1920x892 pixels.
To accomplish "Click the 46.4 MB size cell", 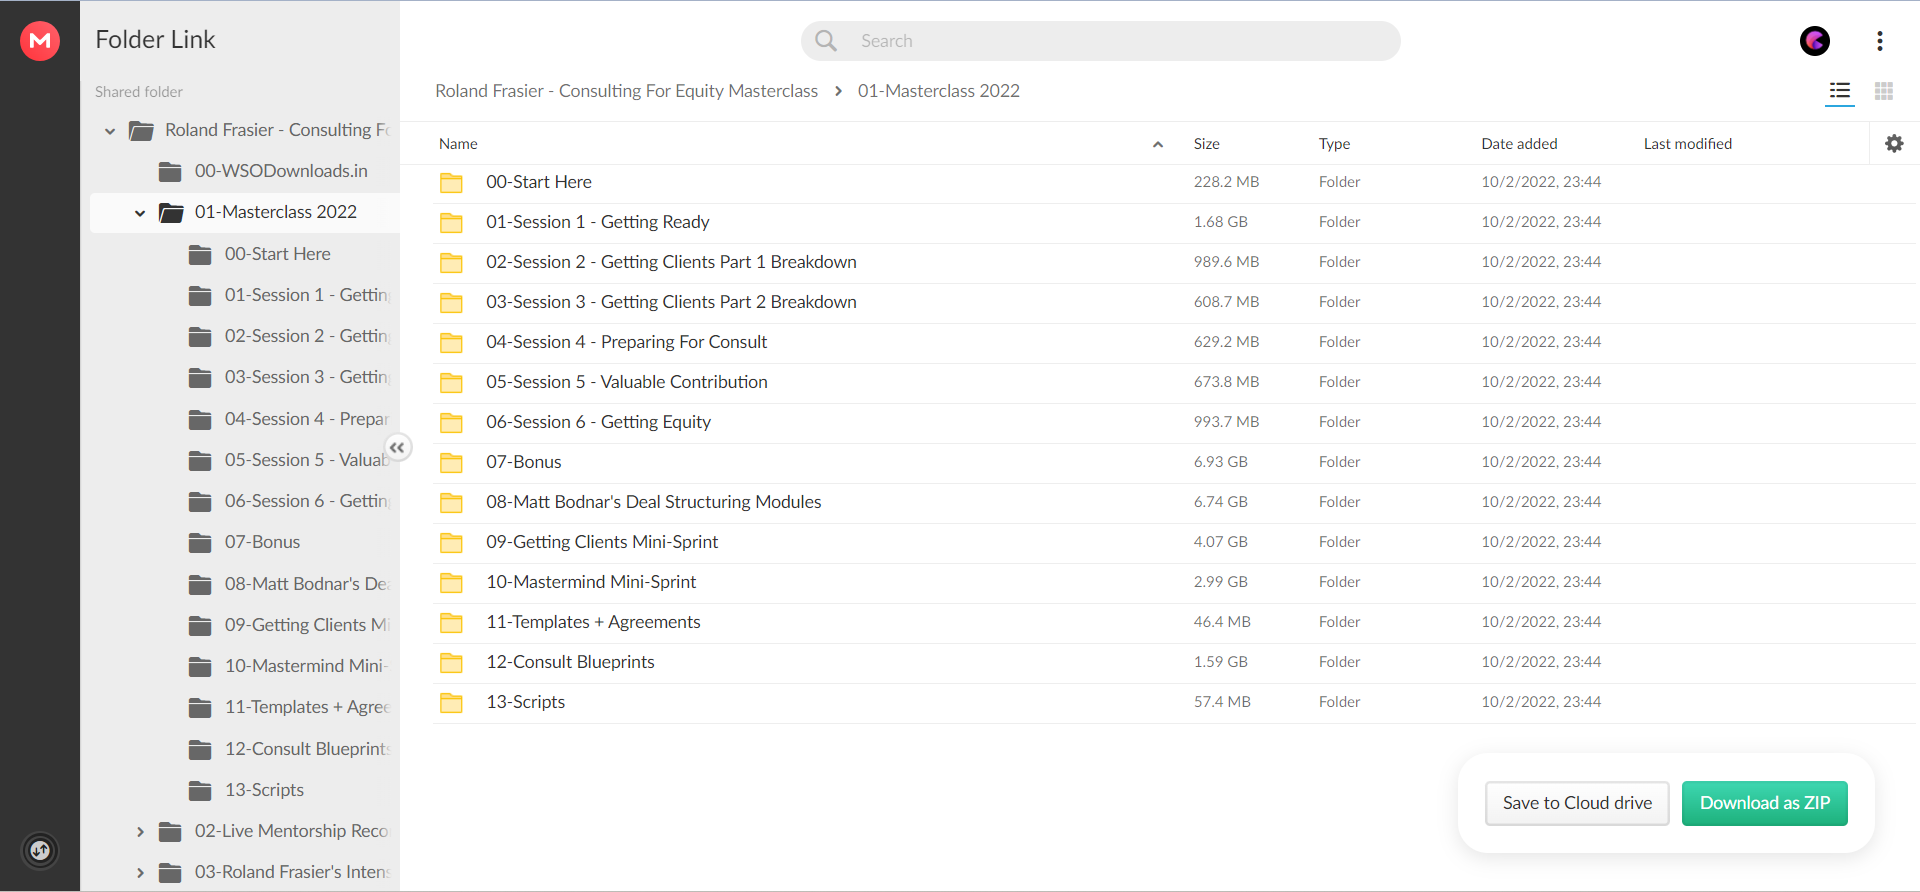I will point(1222,622).
